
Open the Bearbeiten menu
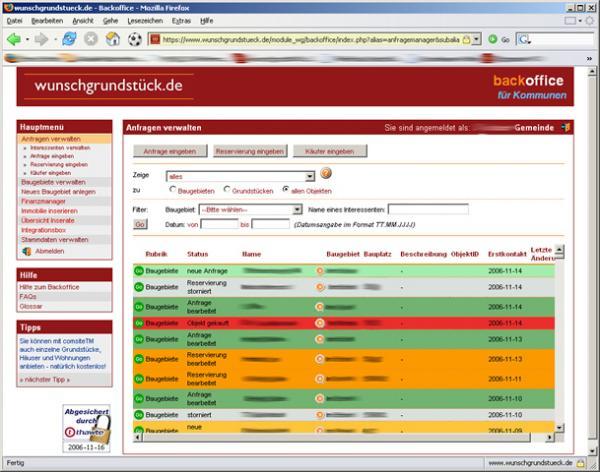(x=47, y=21)
